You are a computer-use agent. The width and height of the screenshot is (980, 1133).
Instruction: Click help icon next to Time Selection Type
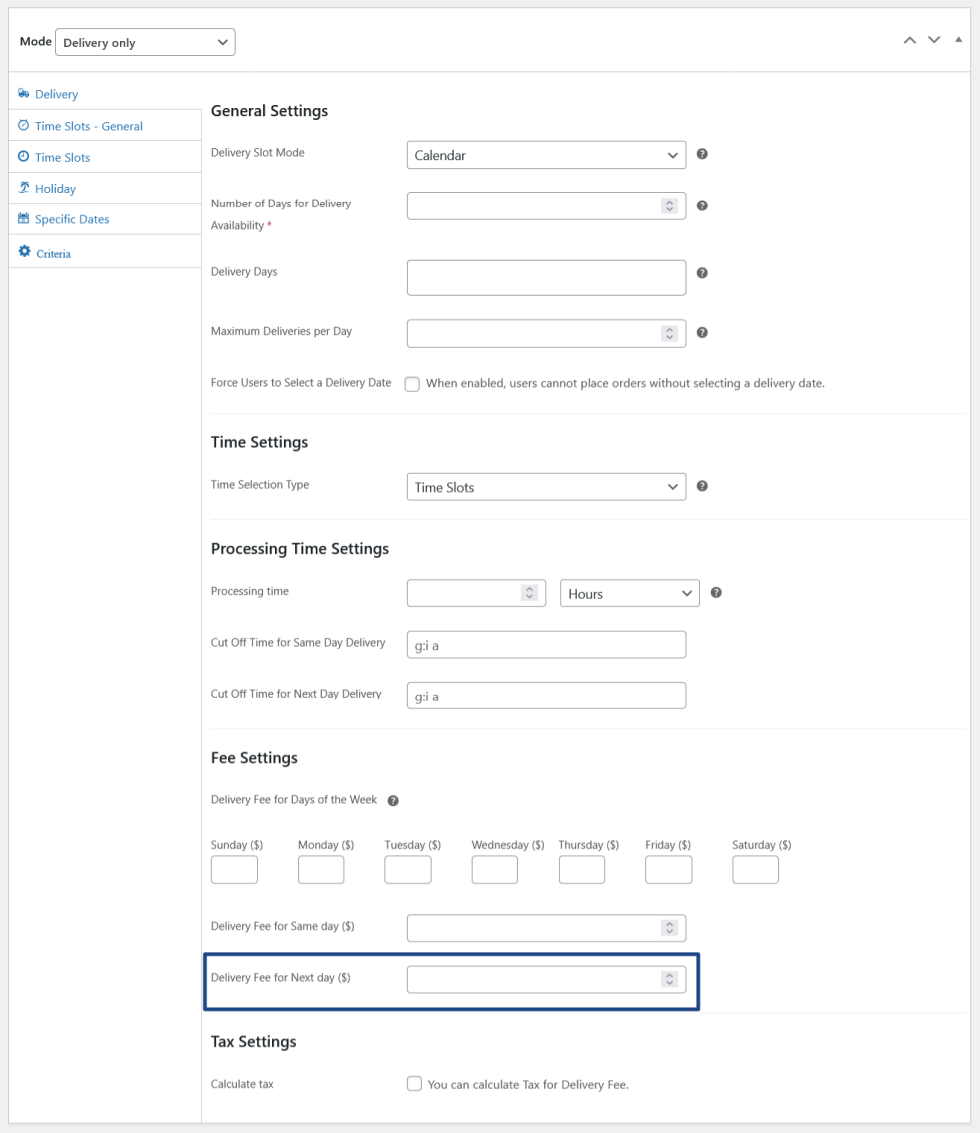click(x=702, y=486)
